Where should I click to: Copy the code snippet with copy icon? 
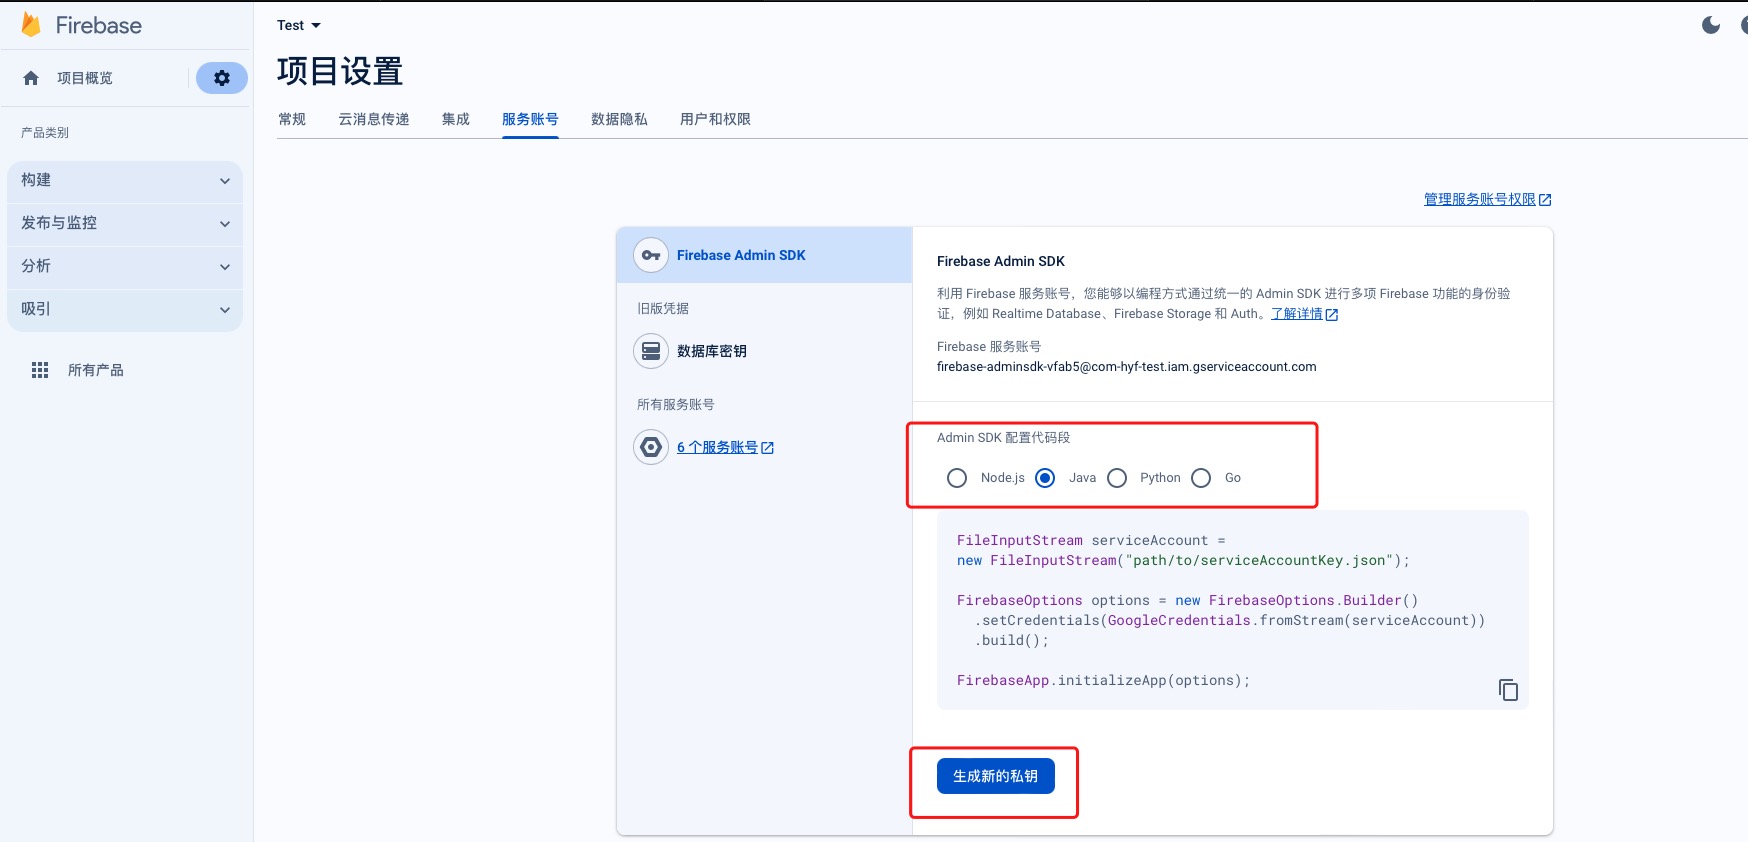click(1508, 690)
